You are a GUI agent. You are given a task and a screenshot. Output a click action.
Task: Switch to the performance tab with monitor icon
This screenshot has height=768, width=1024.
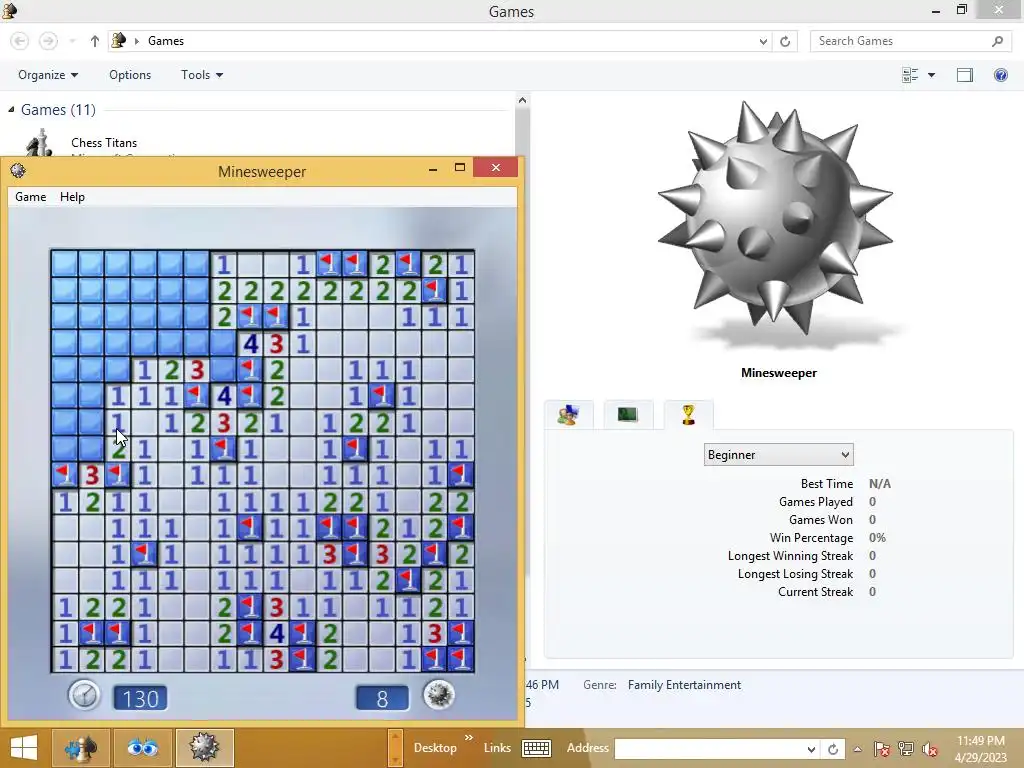[628, 415]
